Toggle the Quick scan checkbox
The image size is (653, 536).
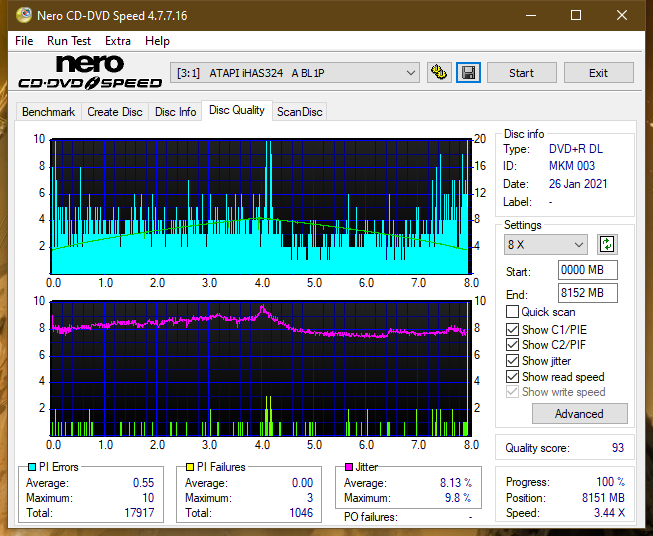coord(512,312)
